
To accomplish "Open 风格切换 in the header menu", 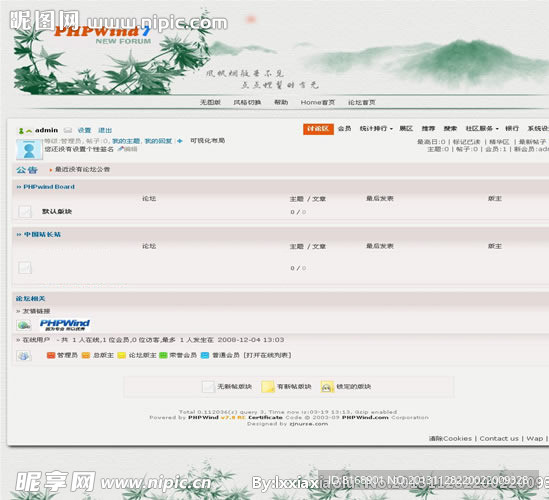I will [247, 102].
